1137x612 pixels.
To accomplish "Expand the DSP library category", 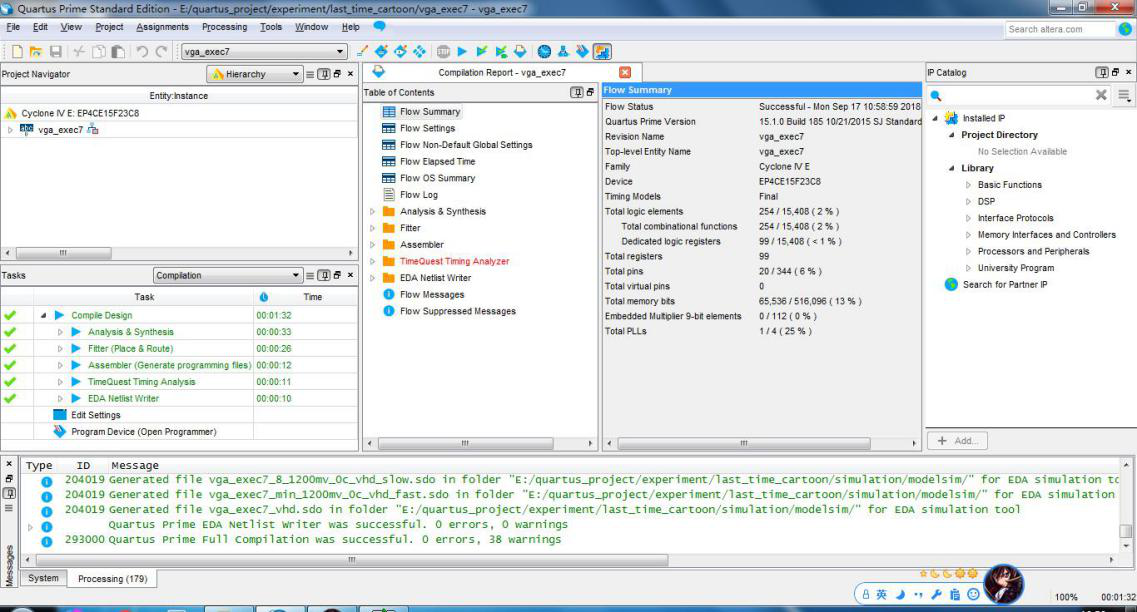I will [x=968, y=202].
